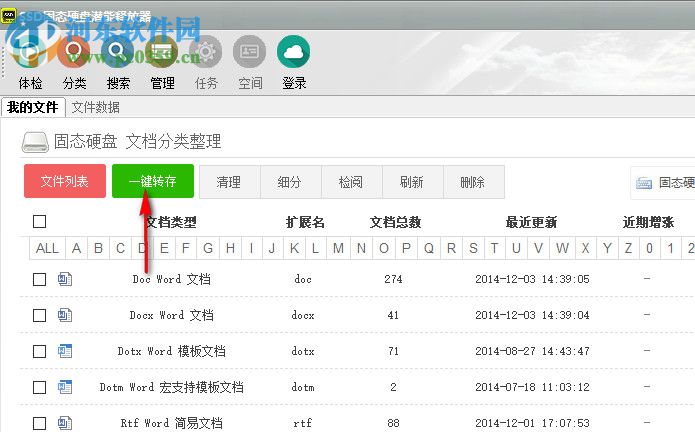Click the dotx extension cell
This screenshot has height=432, width=695.
pyautogui.click(x=303, y=351)
